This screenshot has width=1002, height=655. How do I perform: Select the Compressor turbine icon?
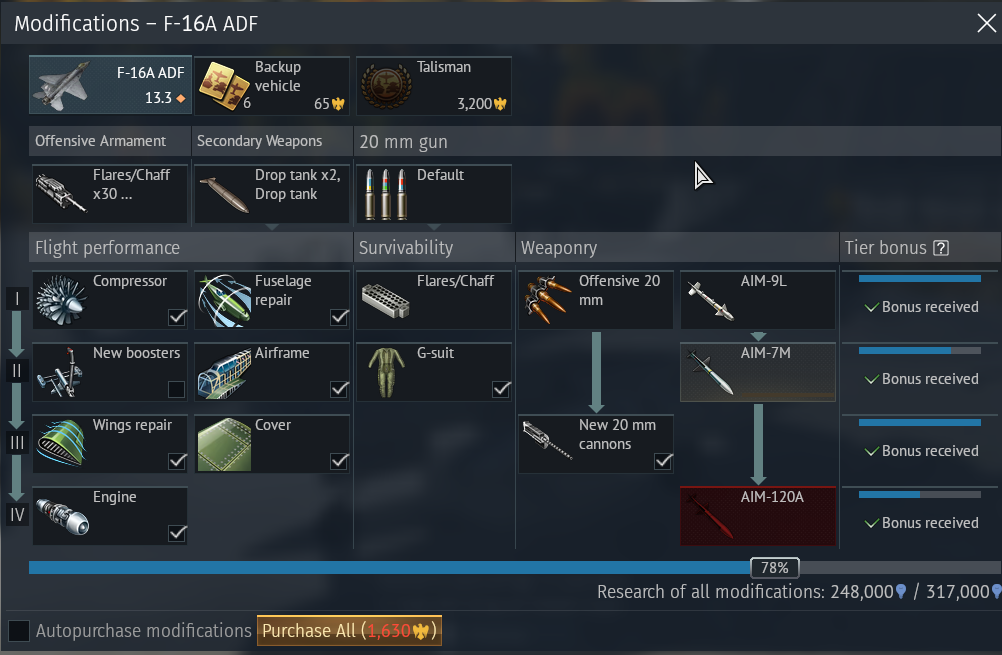pyautogui.click(x=61, y=300)
